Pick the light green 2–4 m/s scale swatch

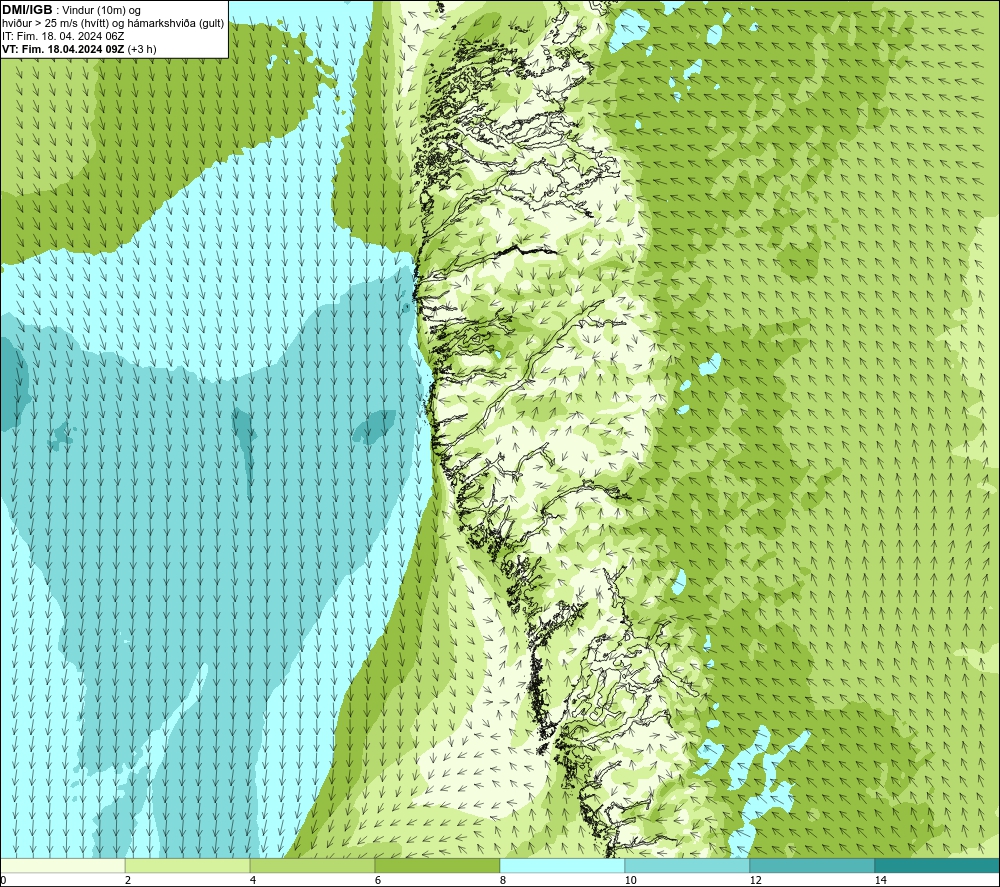click(188, 866)
